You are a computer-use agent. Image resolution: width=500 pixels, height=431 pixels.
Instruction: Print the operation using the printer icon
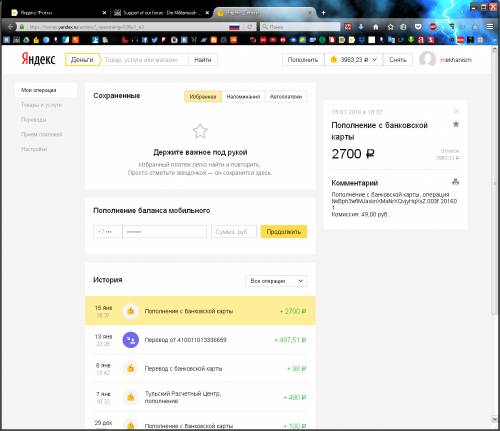455,182
